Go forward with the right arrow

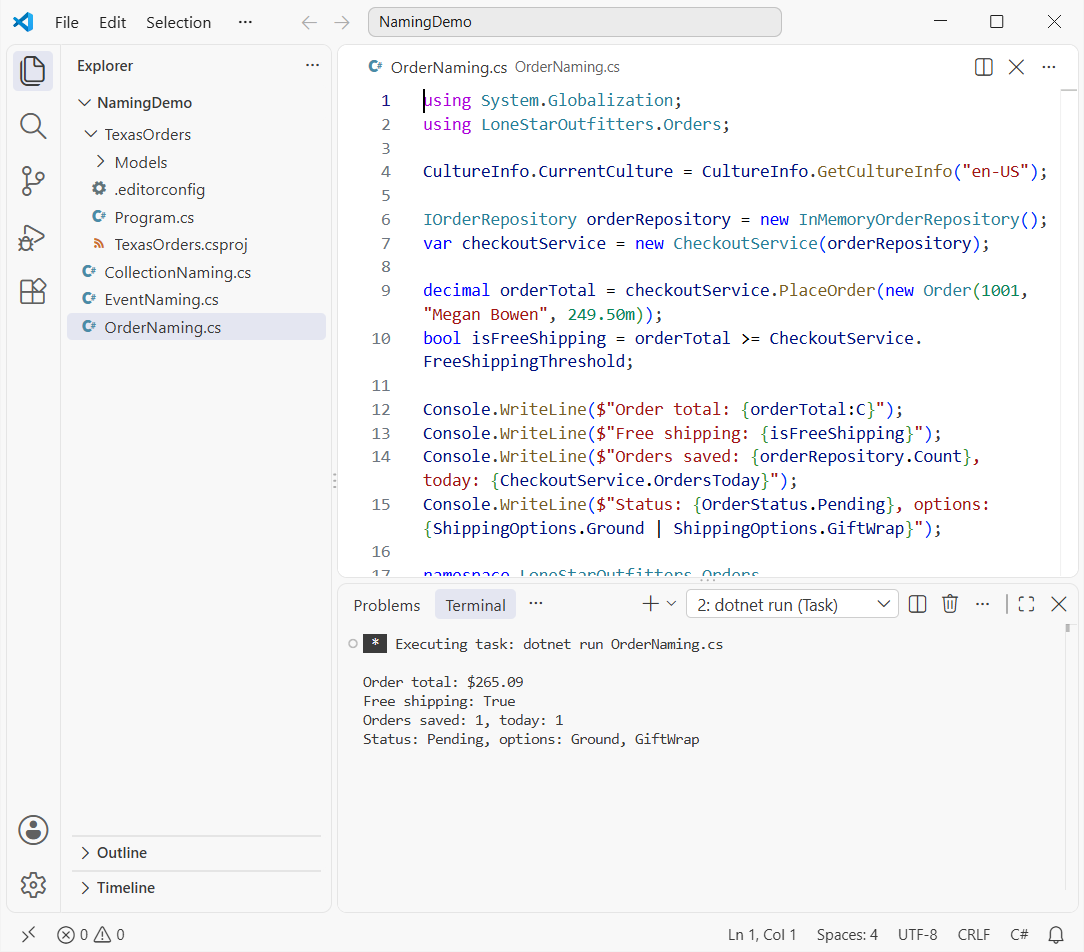click(x=342, y=22)
